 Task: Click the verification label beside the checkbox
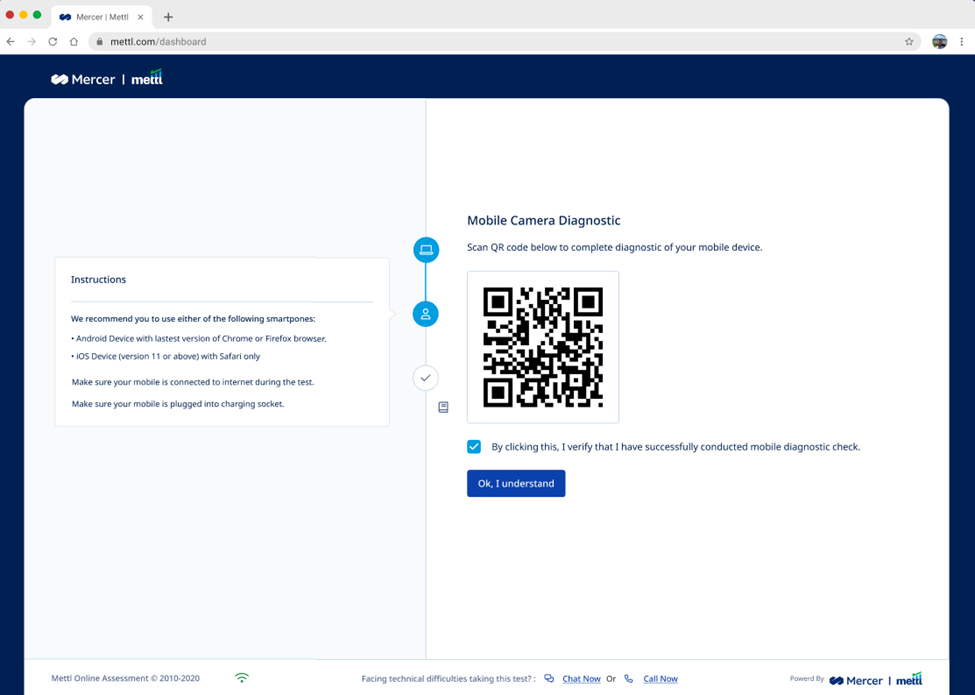(x=676, y=446)
